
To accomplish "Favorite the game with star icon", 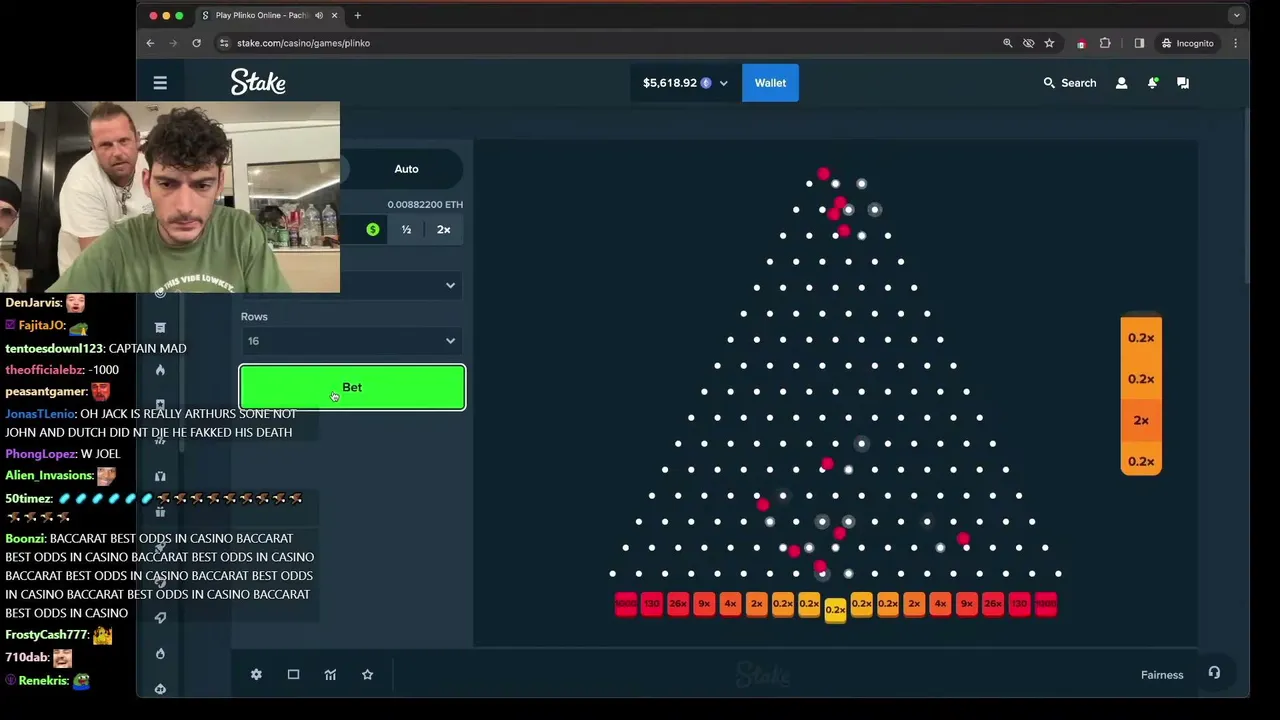I will [x=367, y=675].
